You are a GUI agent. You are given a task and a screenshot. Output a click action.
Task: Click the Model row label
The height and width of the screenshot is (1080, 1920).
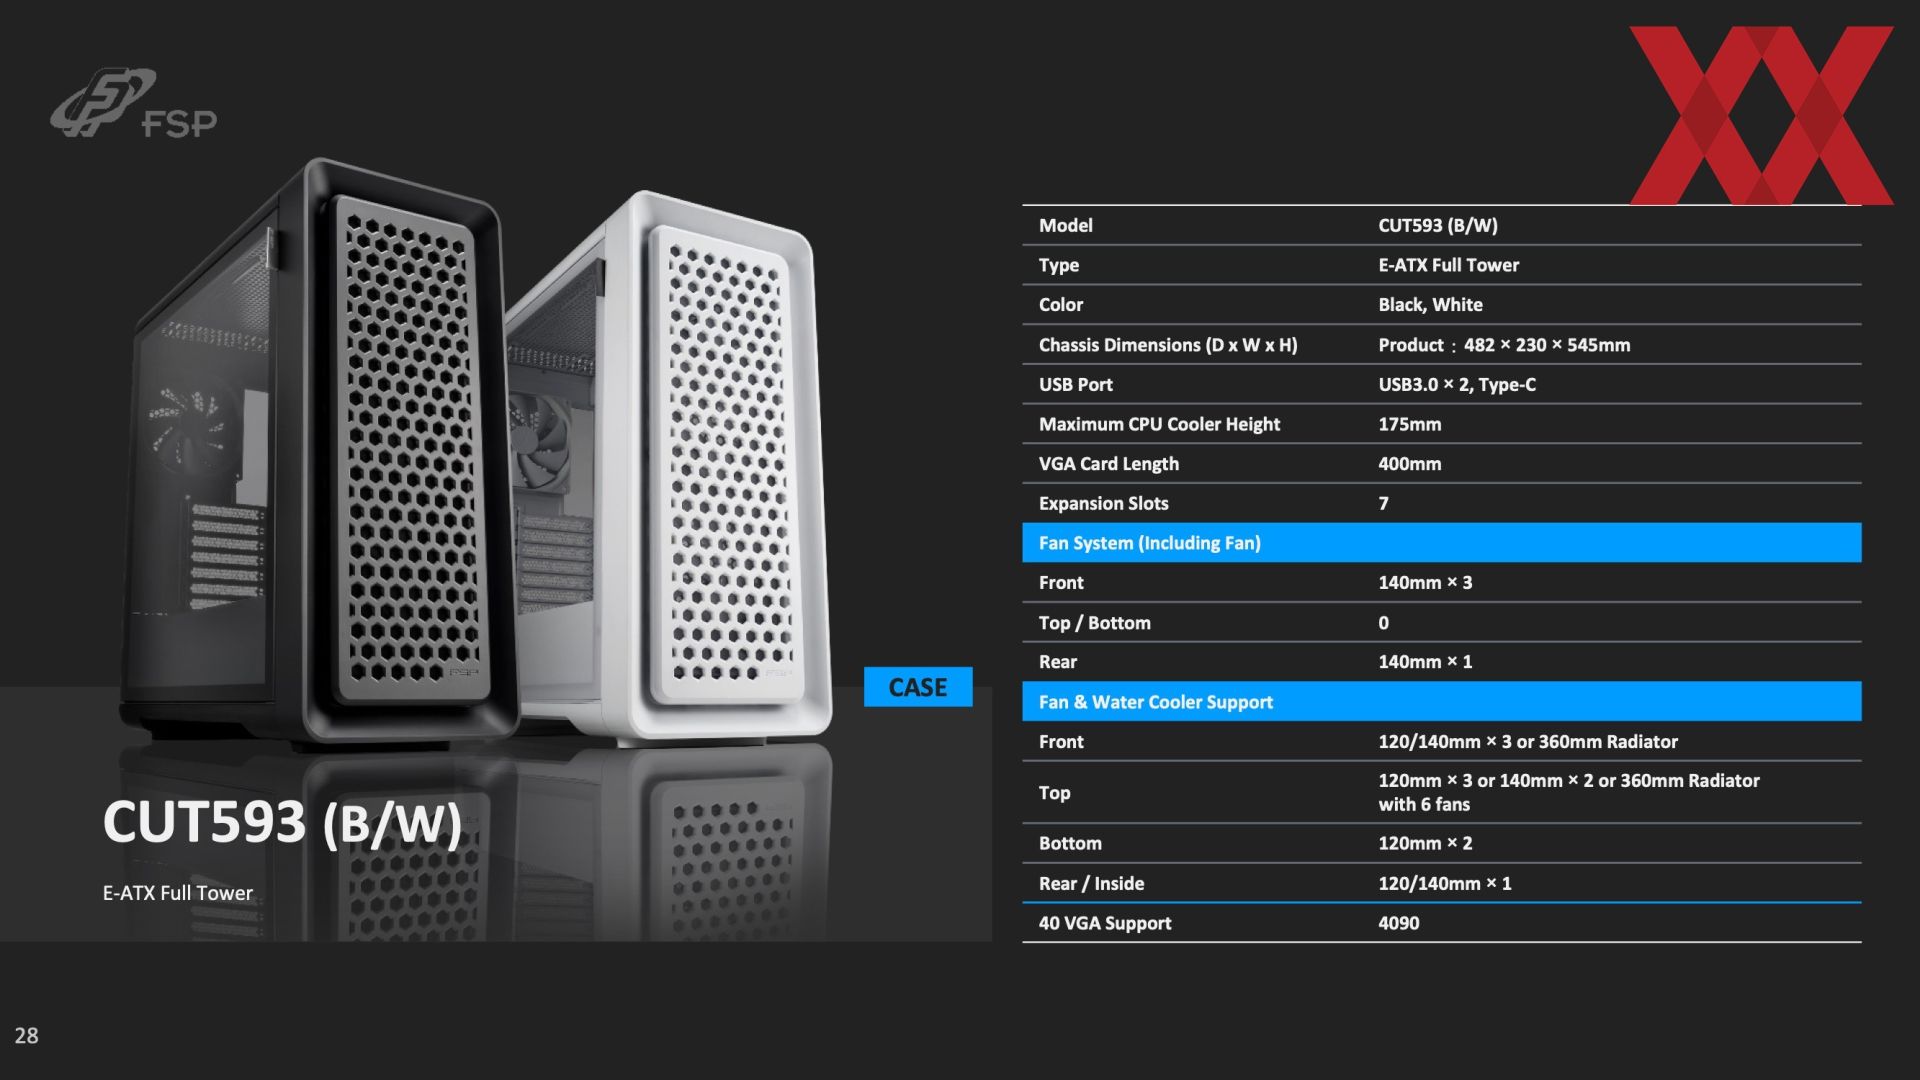pos(1066,225)
